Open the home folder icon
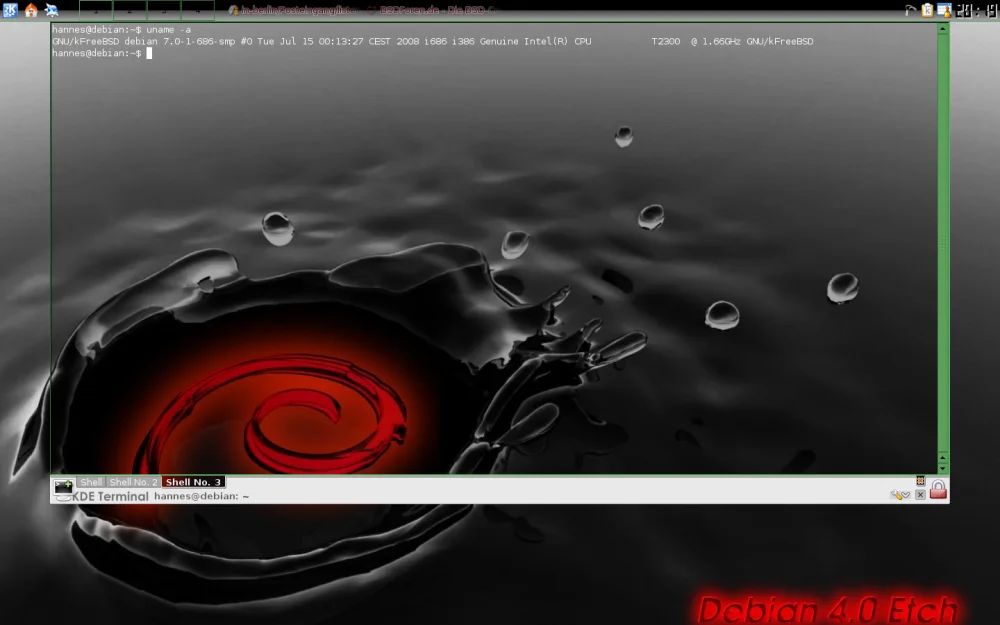Image resolution: width=1000 pixels, height=625 pixels. pos(31,10)
